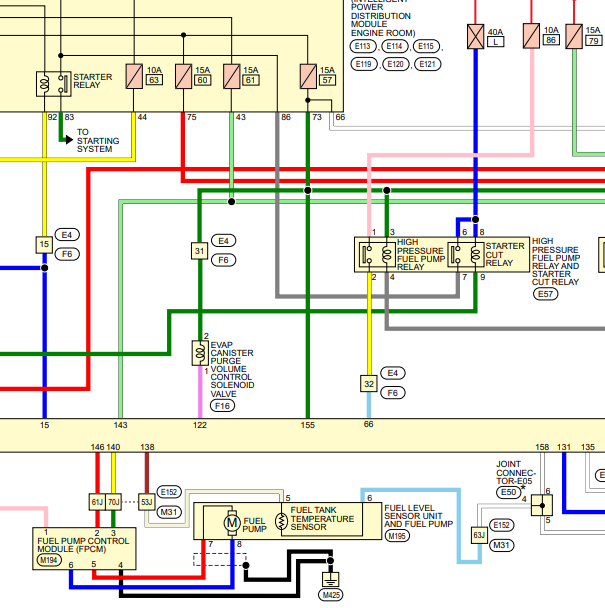Image resolution: width=605 pixels, height=608 pixels.
Task: Select the joint connector E05 junction box
Action: point(542,505)
